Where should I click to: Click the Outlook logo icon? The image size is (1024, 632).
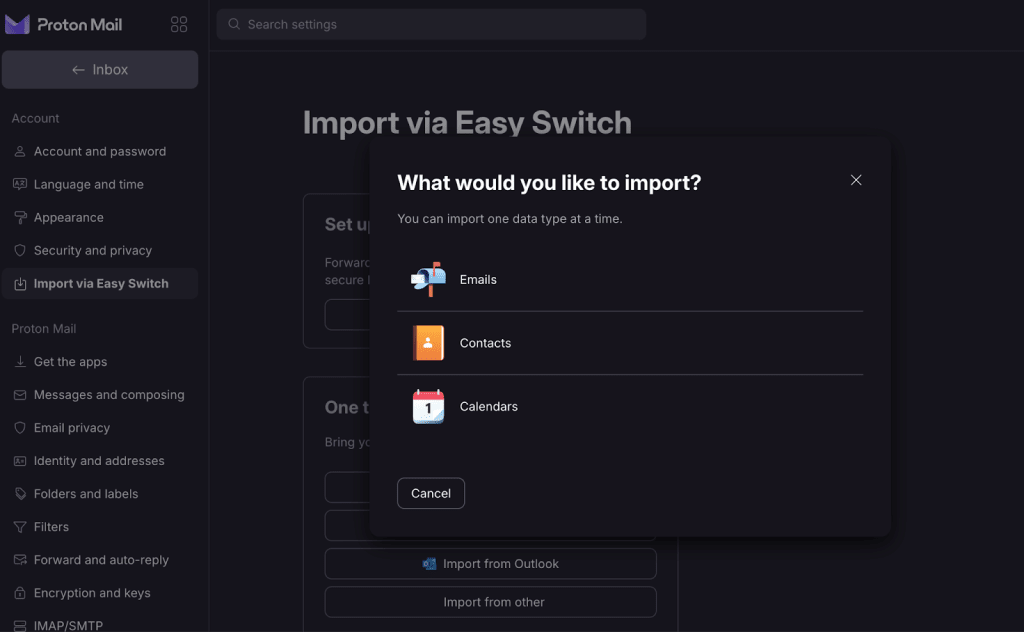[429, 563]
